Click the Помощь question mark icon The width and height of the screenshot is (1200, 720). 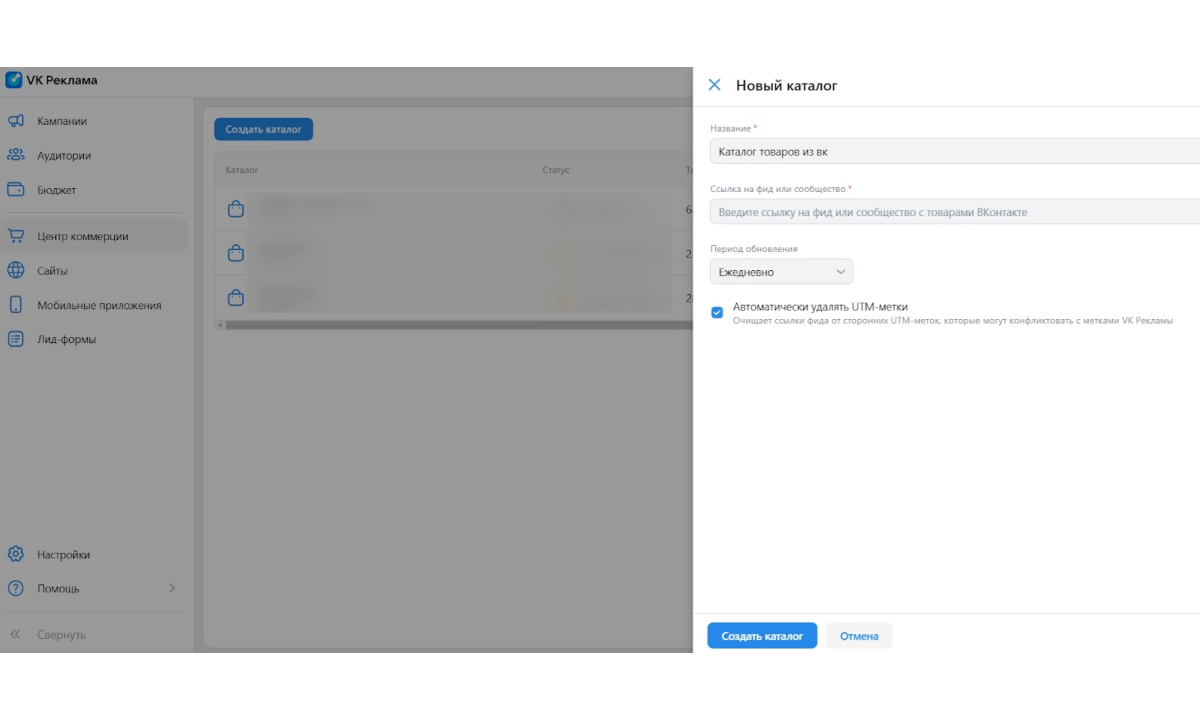16,588
